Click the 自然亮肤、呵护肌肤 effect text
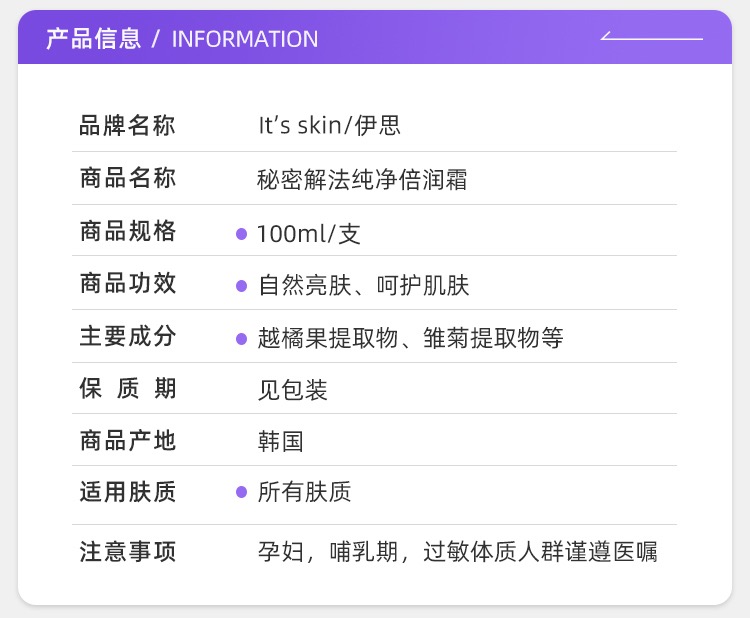The width and height of the screenshot is (750, 618). (363, 286)
